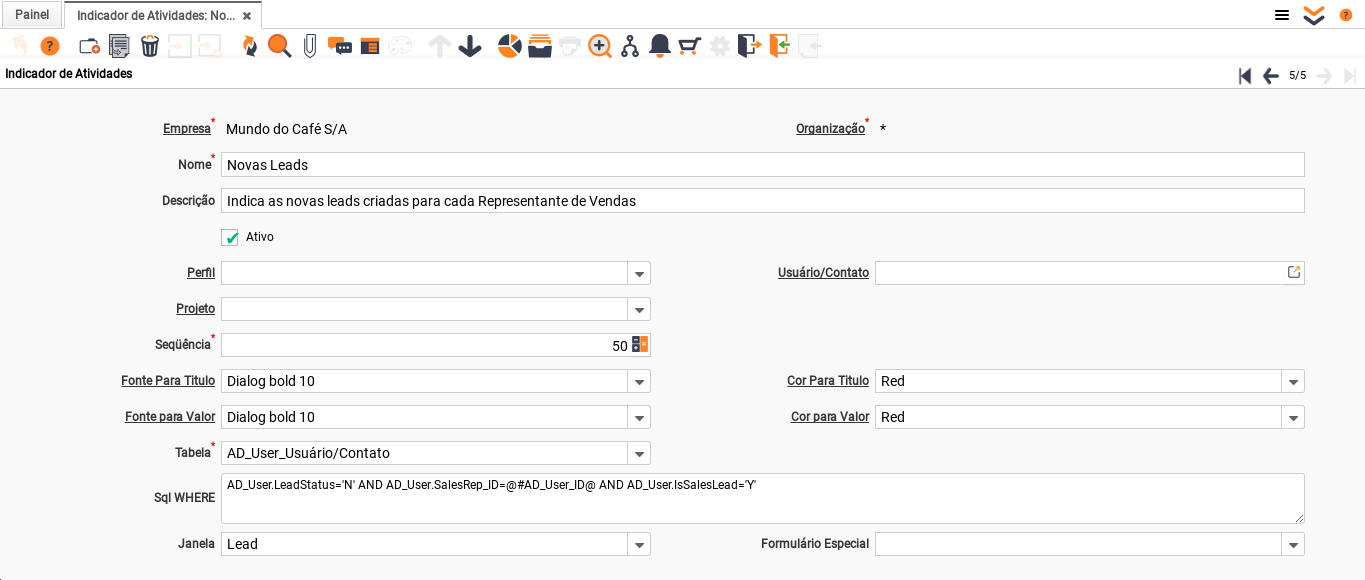
Task: Expand the Perfil dropdown
Action: coord(639,274)
